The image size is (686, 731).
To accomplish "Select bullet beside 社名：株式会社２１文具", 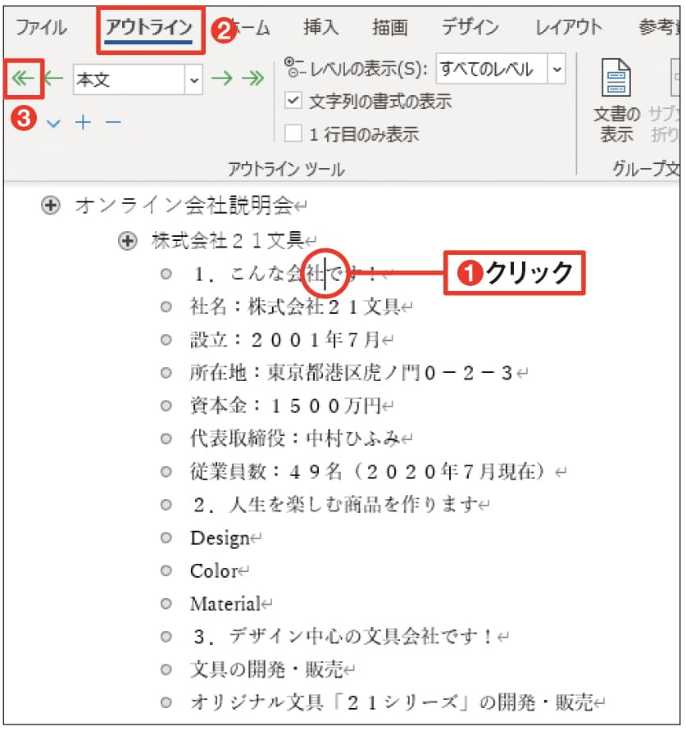I will click(x=166, y=307).
